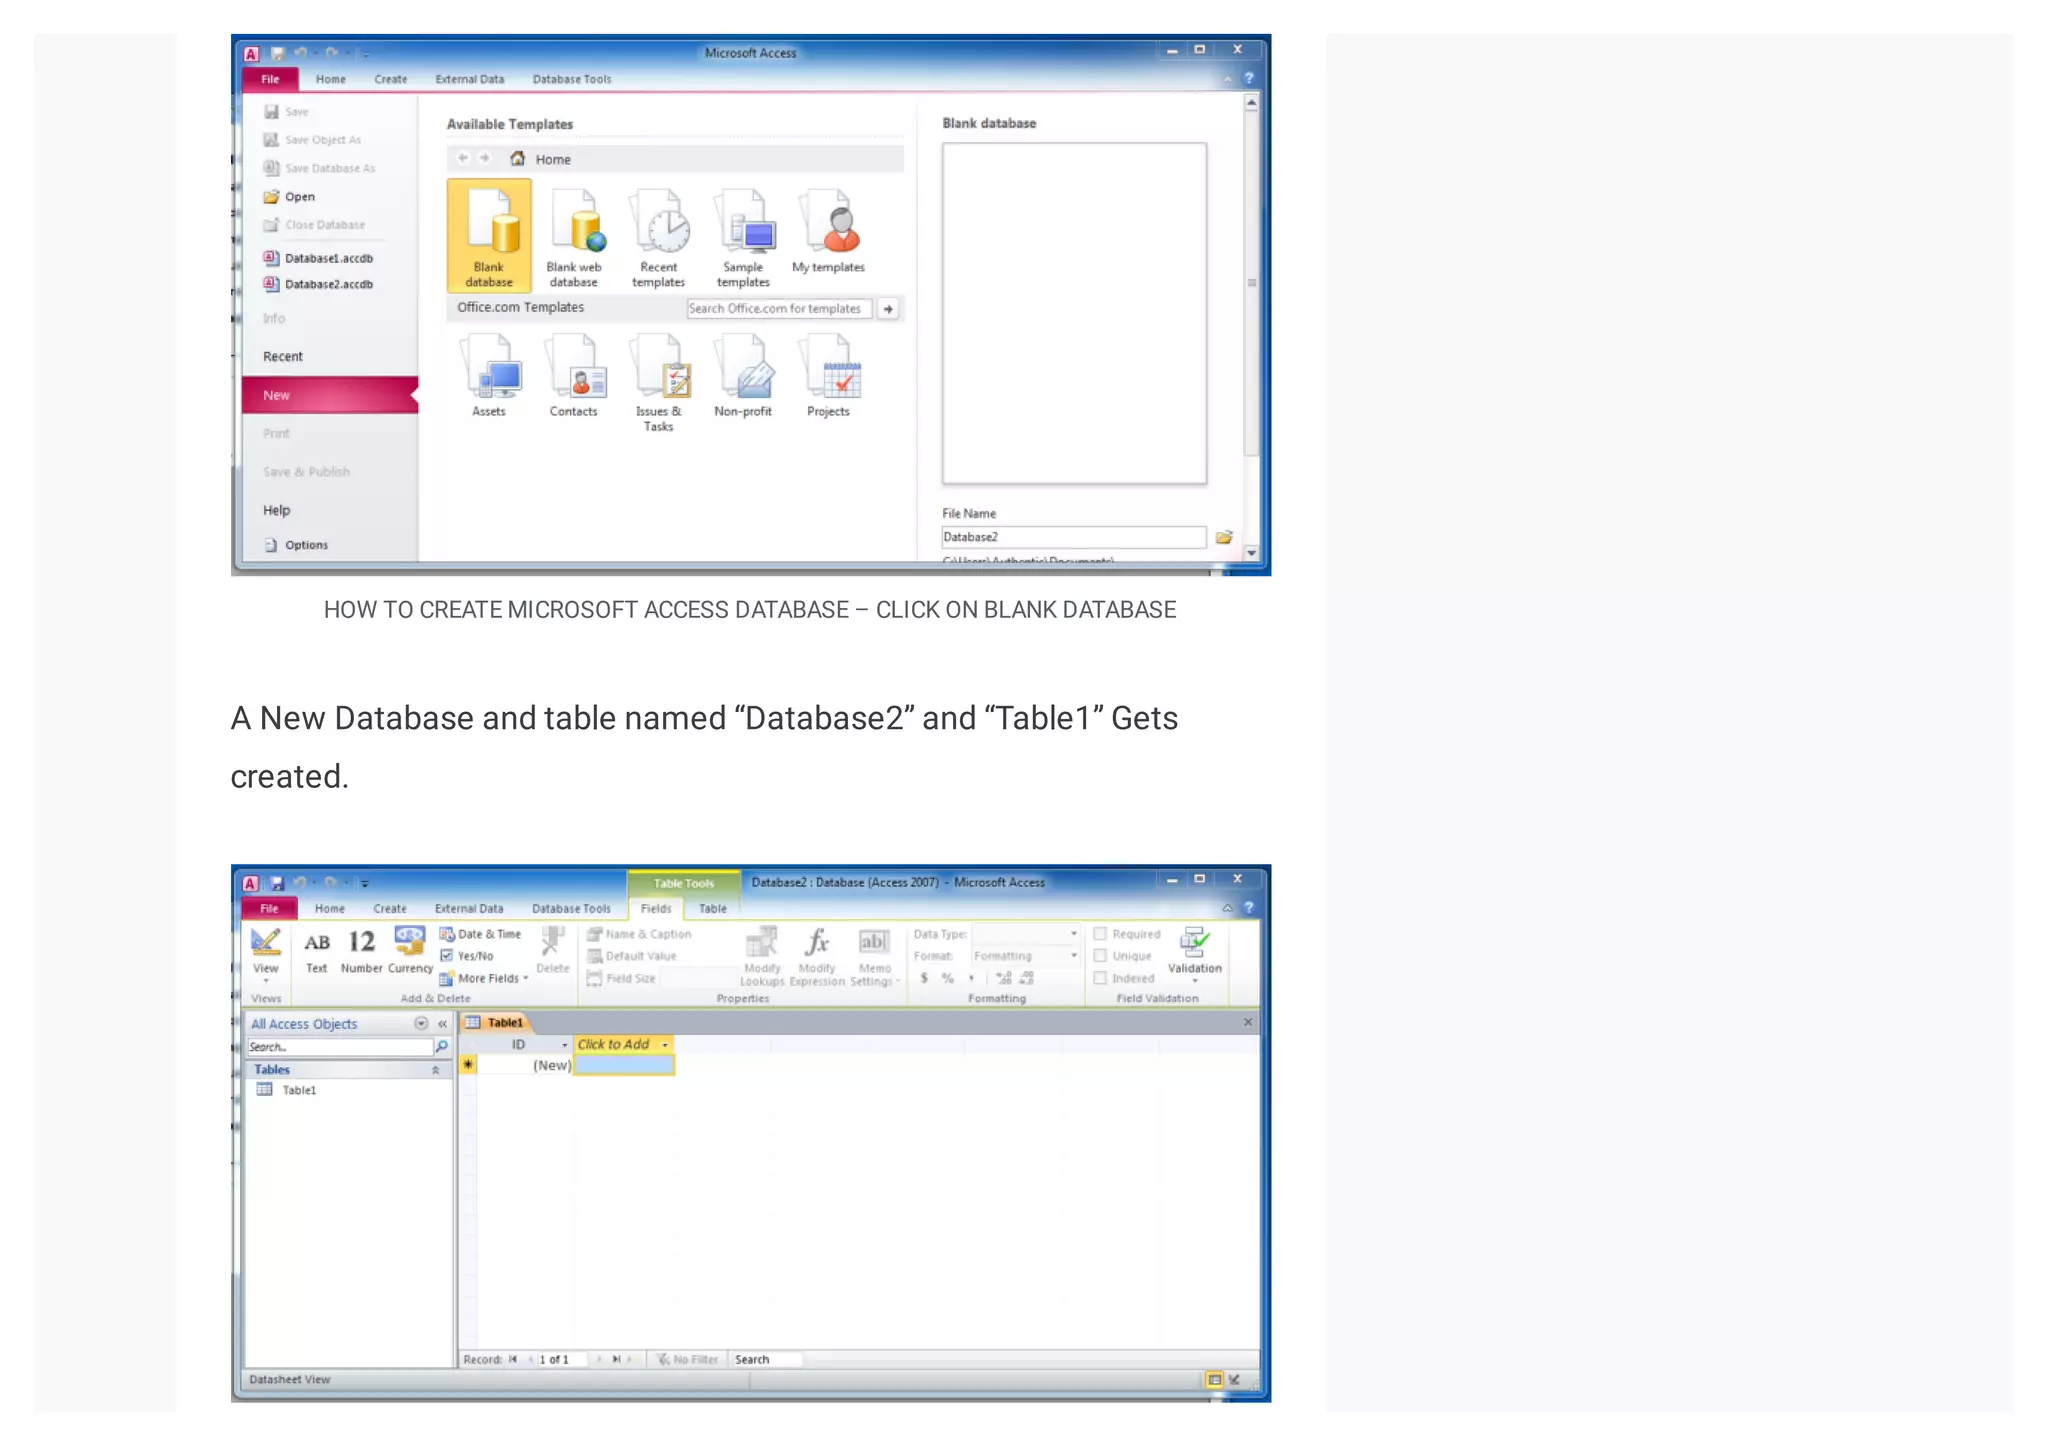The width and height of the screenshot is (2048, 1447).
Task: Click Save icon in lower window quick access toolbar
Action: pyautogui.click(x=277, y=883)
